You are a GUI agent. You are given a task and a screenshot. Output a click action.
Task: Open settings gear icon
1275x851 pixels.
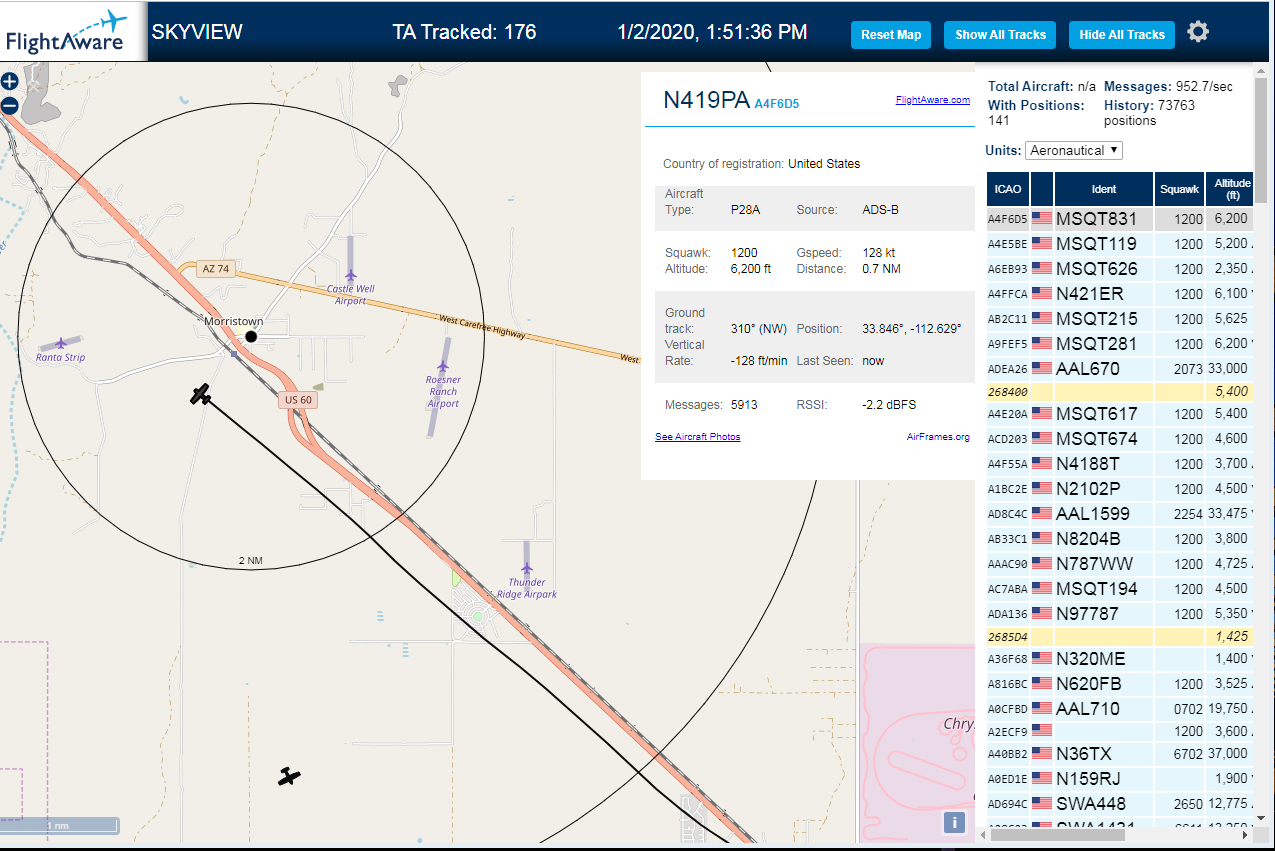pyautogui.click(x=1198, y=32)
